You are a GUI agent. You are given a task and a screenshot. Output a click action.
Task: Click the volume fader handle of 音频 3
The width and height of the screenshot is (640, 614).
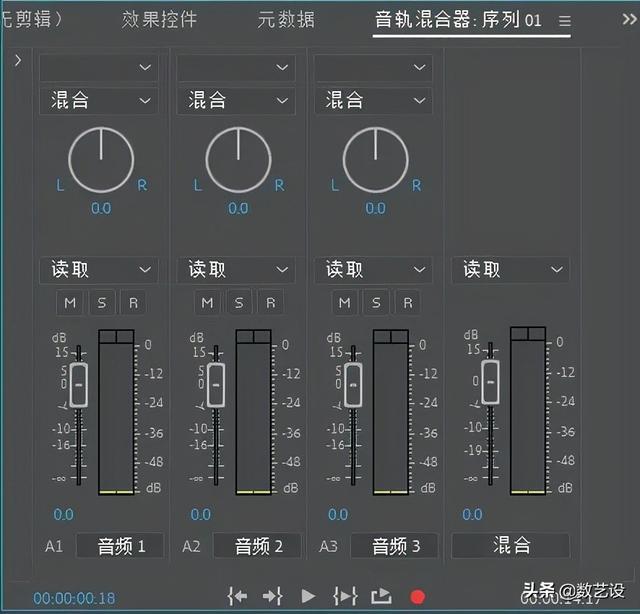(x=353, y=385)
